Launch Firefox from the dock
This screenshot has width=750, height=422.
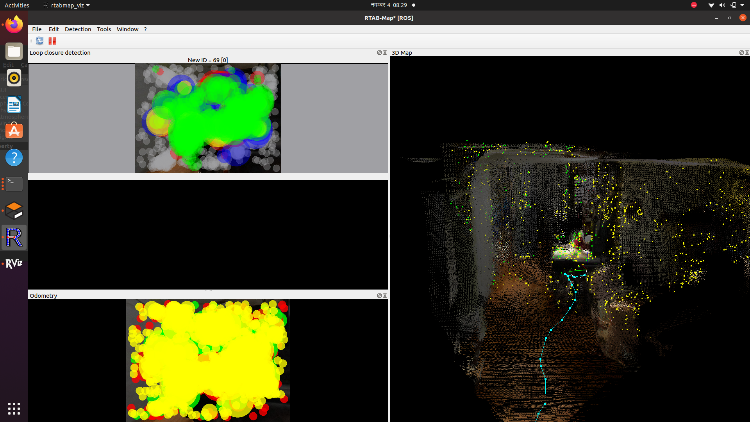14,25
